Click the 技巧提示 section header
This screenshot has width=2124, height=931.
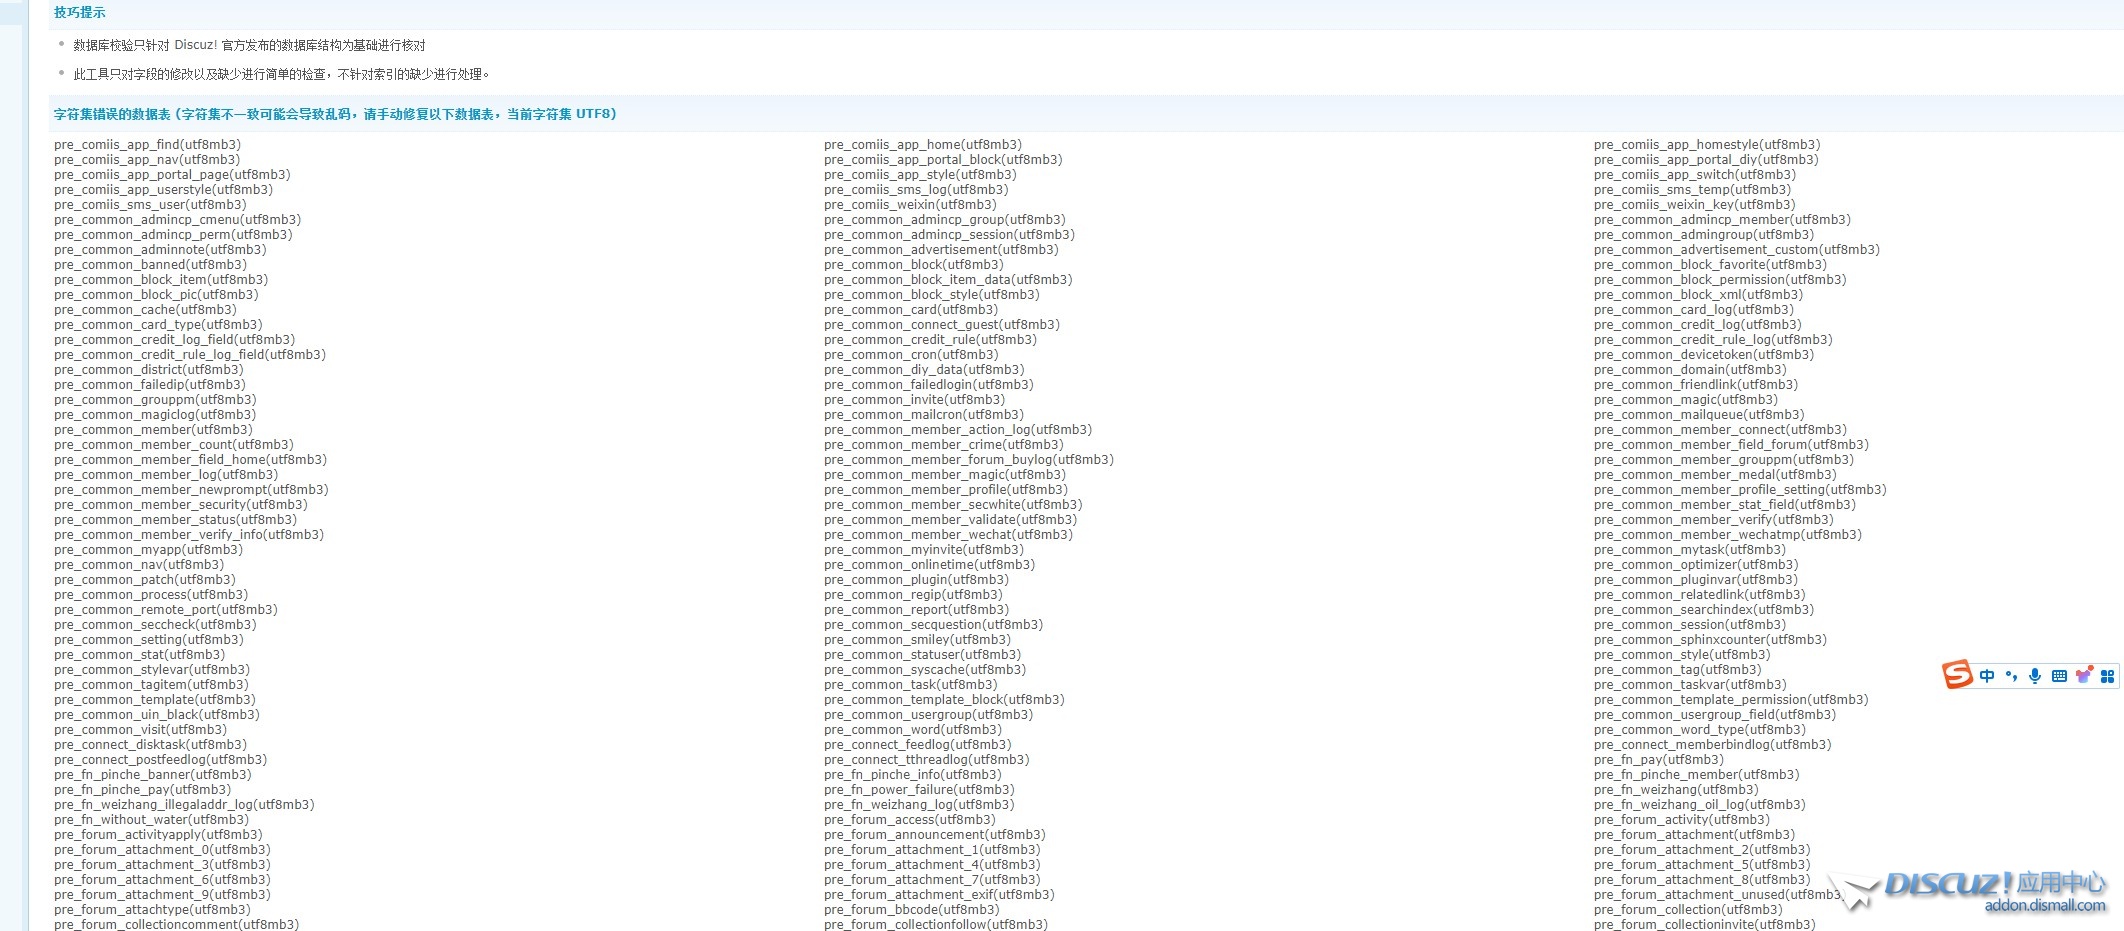tap(80, 13)
